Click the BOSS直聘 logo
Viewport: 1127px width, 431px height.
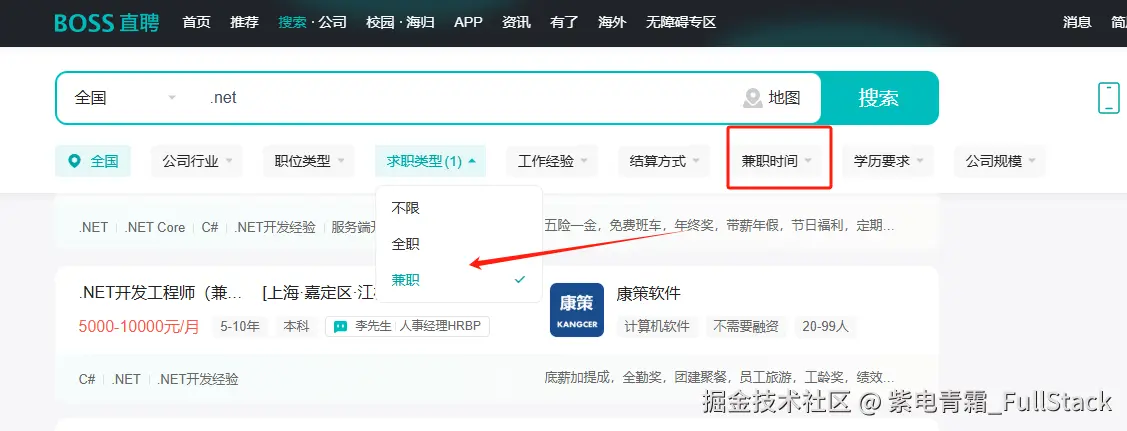click(106, 23)
